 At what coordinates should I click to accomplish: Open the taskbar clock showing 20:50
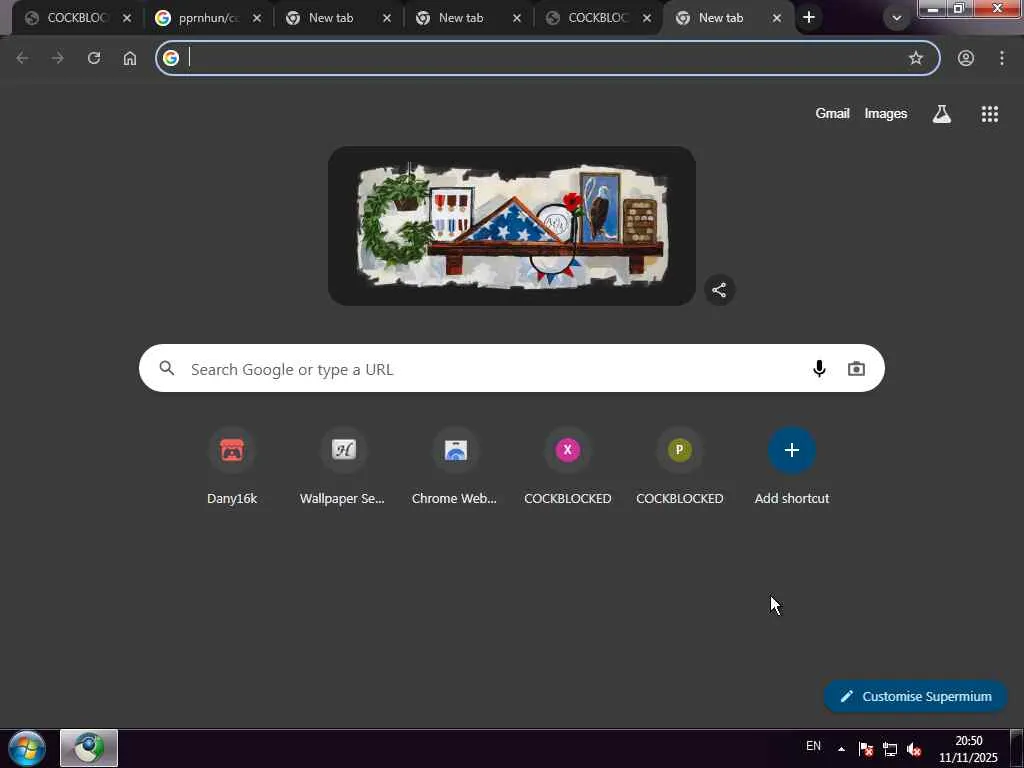tap(968, 749)
